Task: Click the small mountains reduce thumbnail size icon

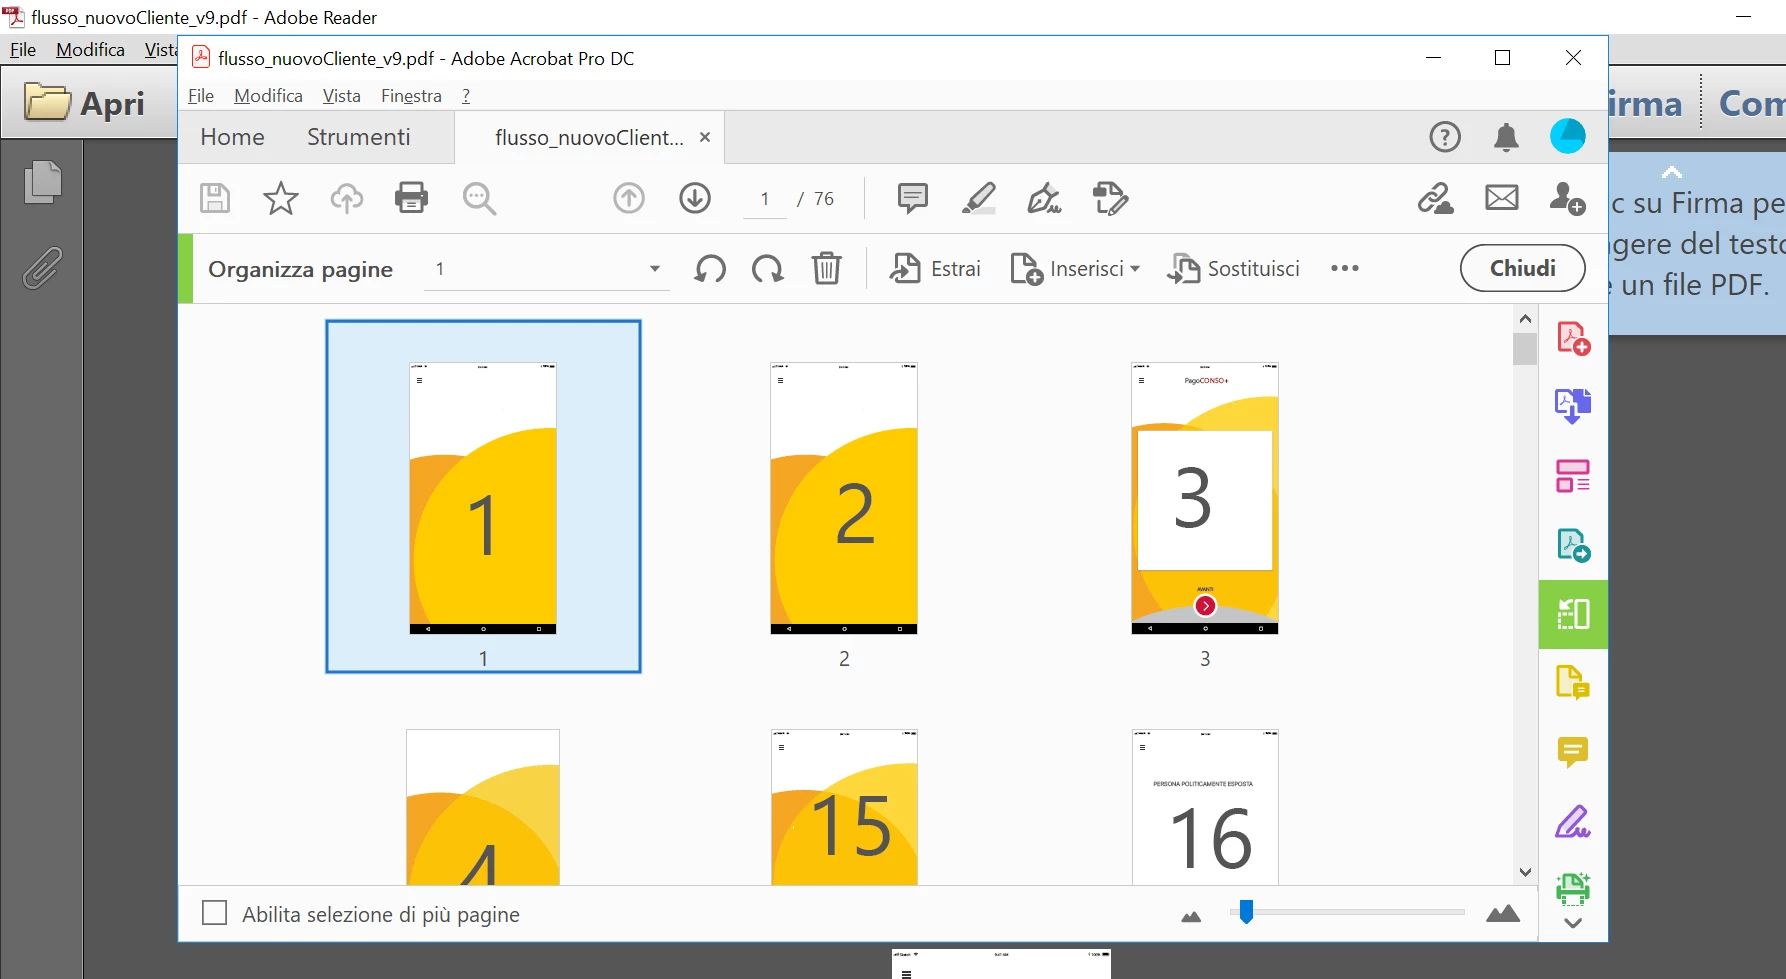Action: tap(1191, 917)
